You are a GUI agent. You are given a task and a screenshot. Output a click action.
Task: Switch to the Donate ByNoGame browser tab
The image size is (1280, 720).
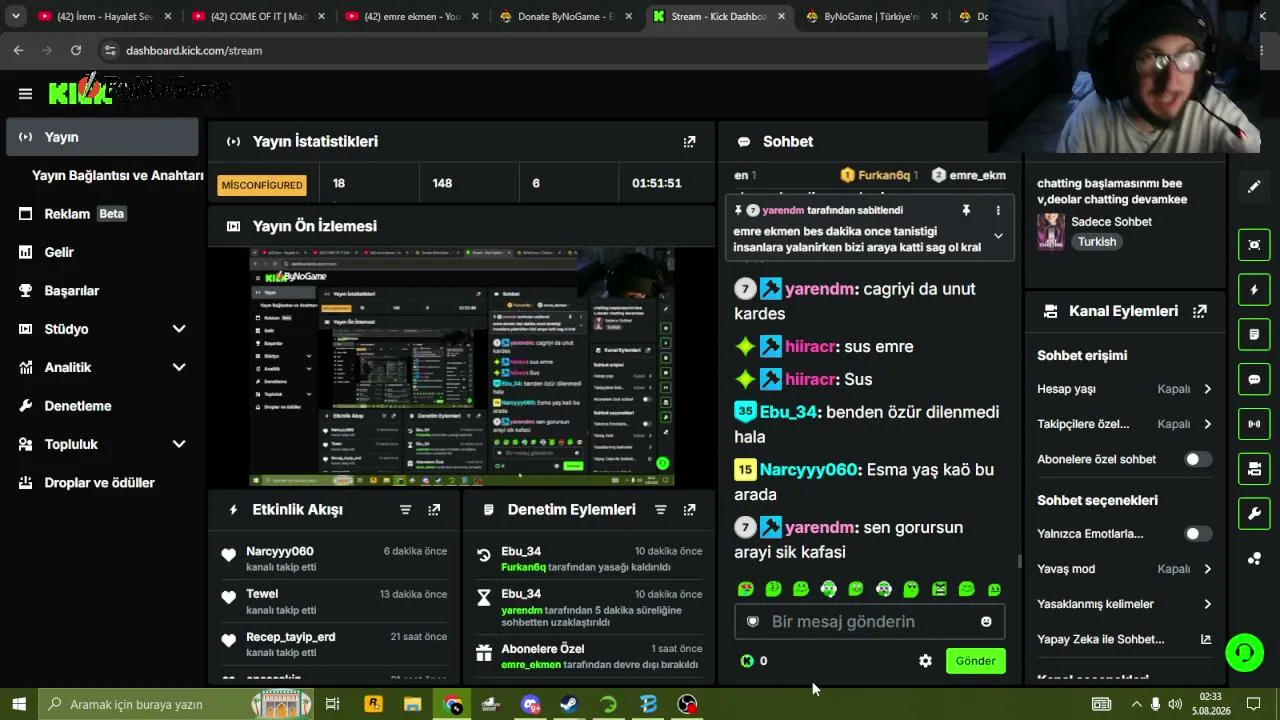pos(565,16)
